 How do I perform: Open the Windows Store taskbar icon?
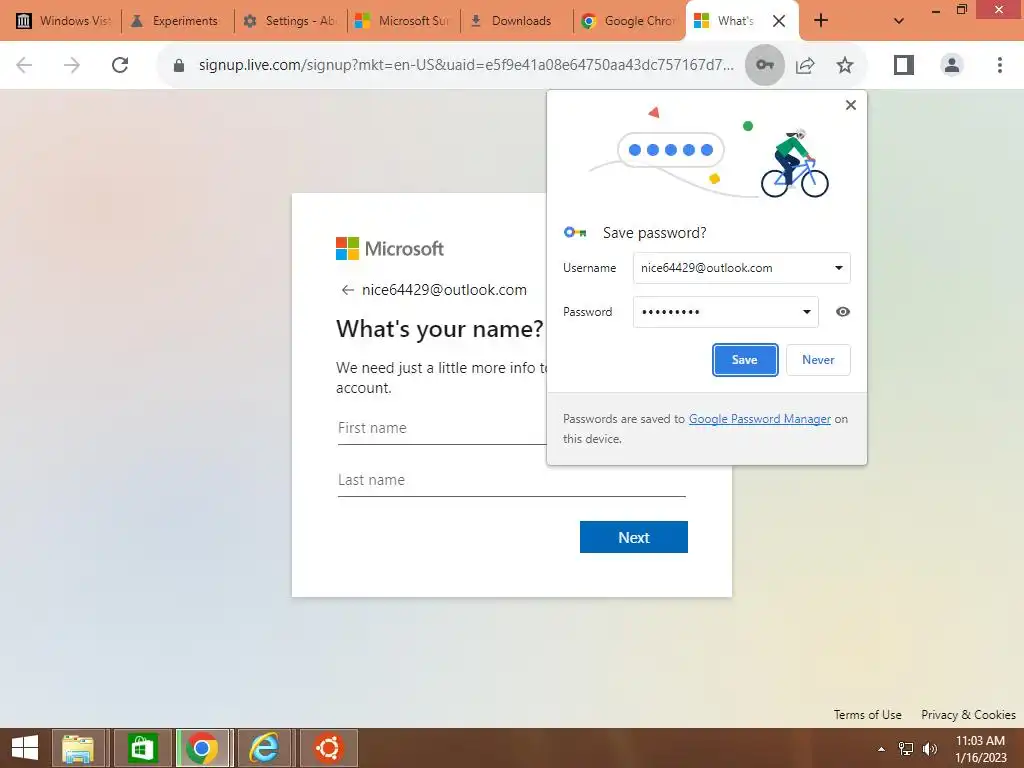[x=142, y=748]
